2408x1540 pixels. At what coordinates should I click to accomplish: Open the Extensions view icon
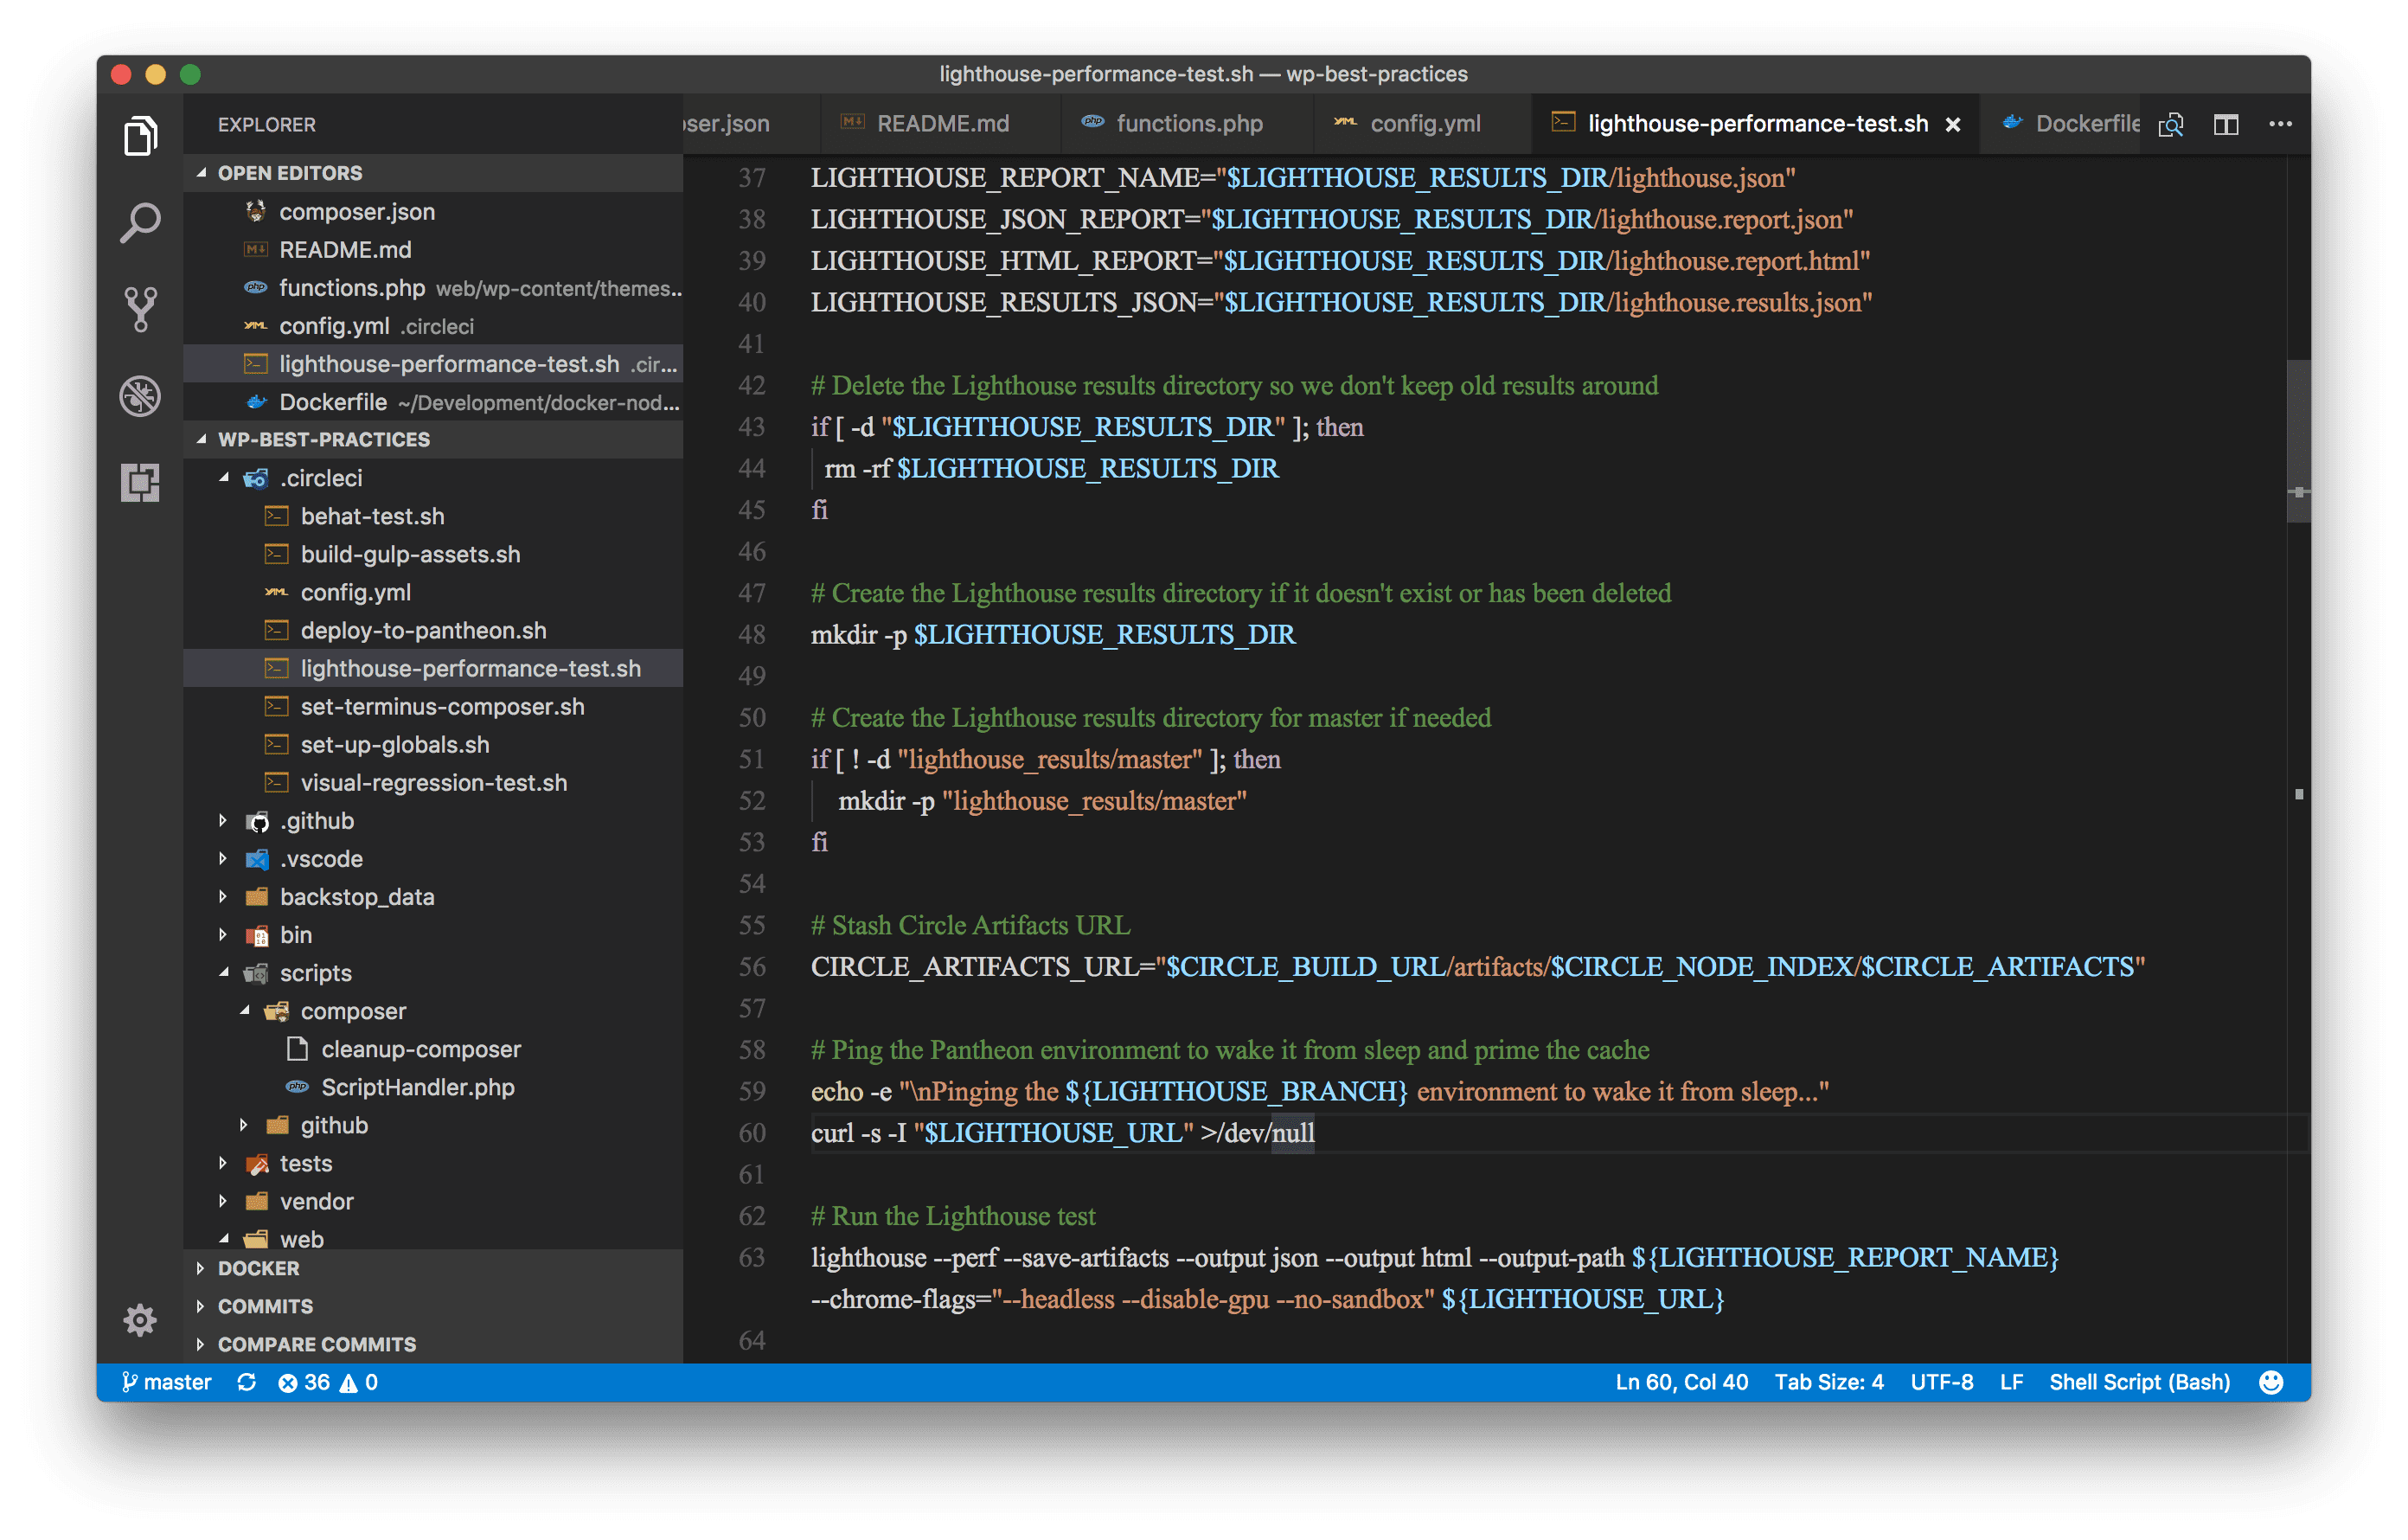(140, 482)
